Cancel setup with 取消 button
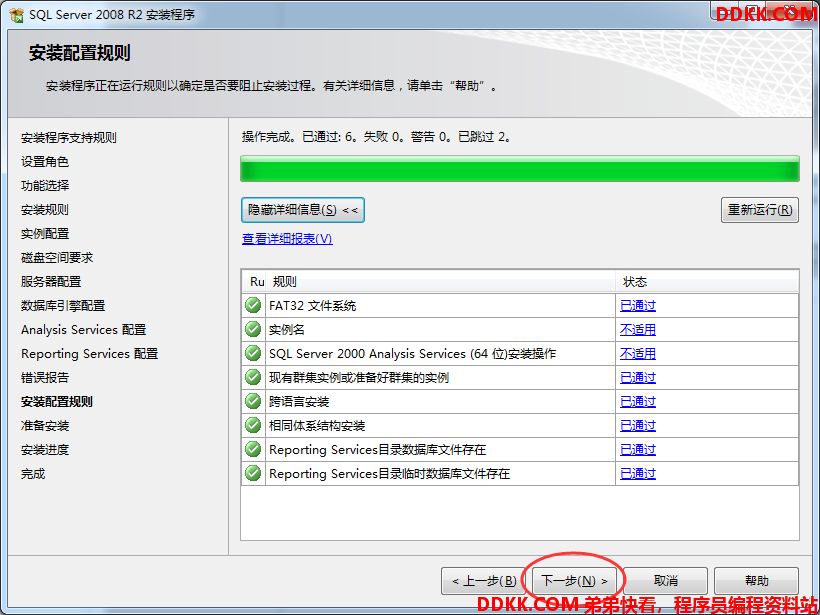820x615 pixels. pos(666,580)
